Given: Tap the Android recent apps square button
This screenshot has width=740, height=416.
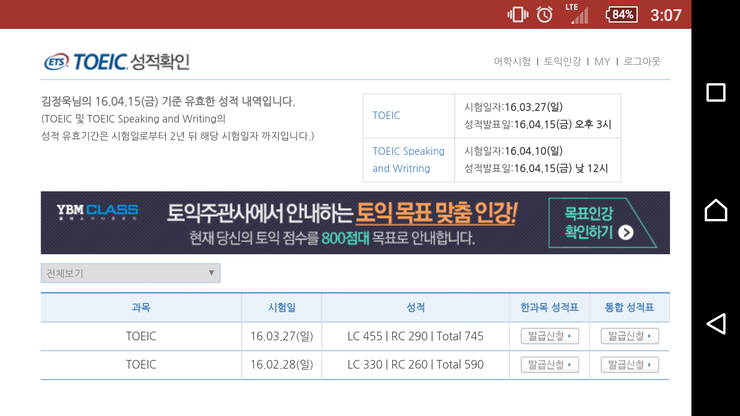Looking at the screenshot, I should coord(715,93).
